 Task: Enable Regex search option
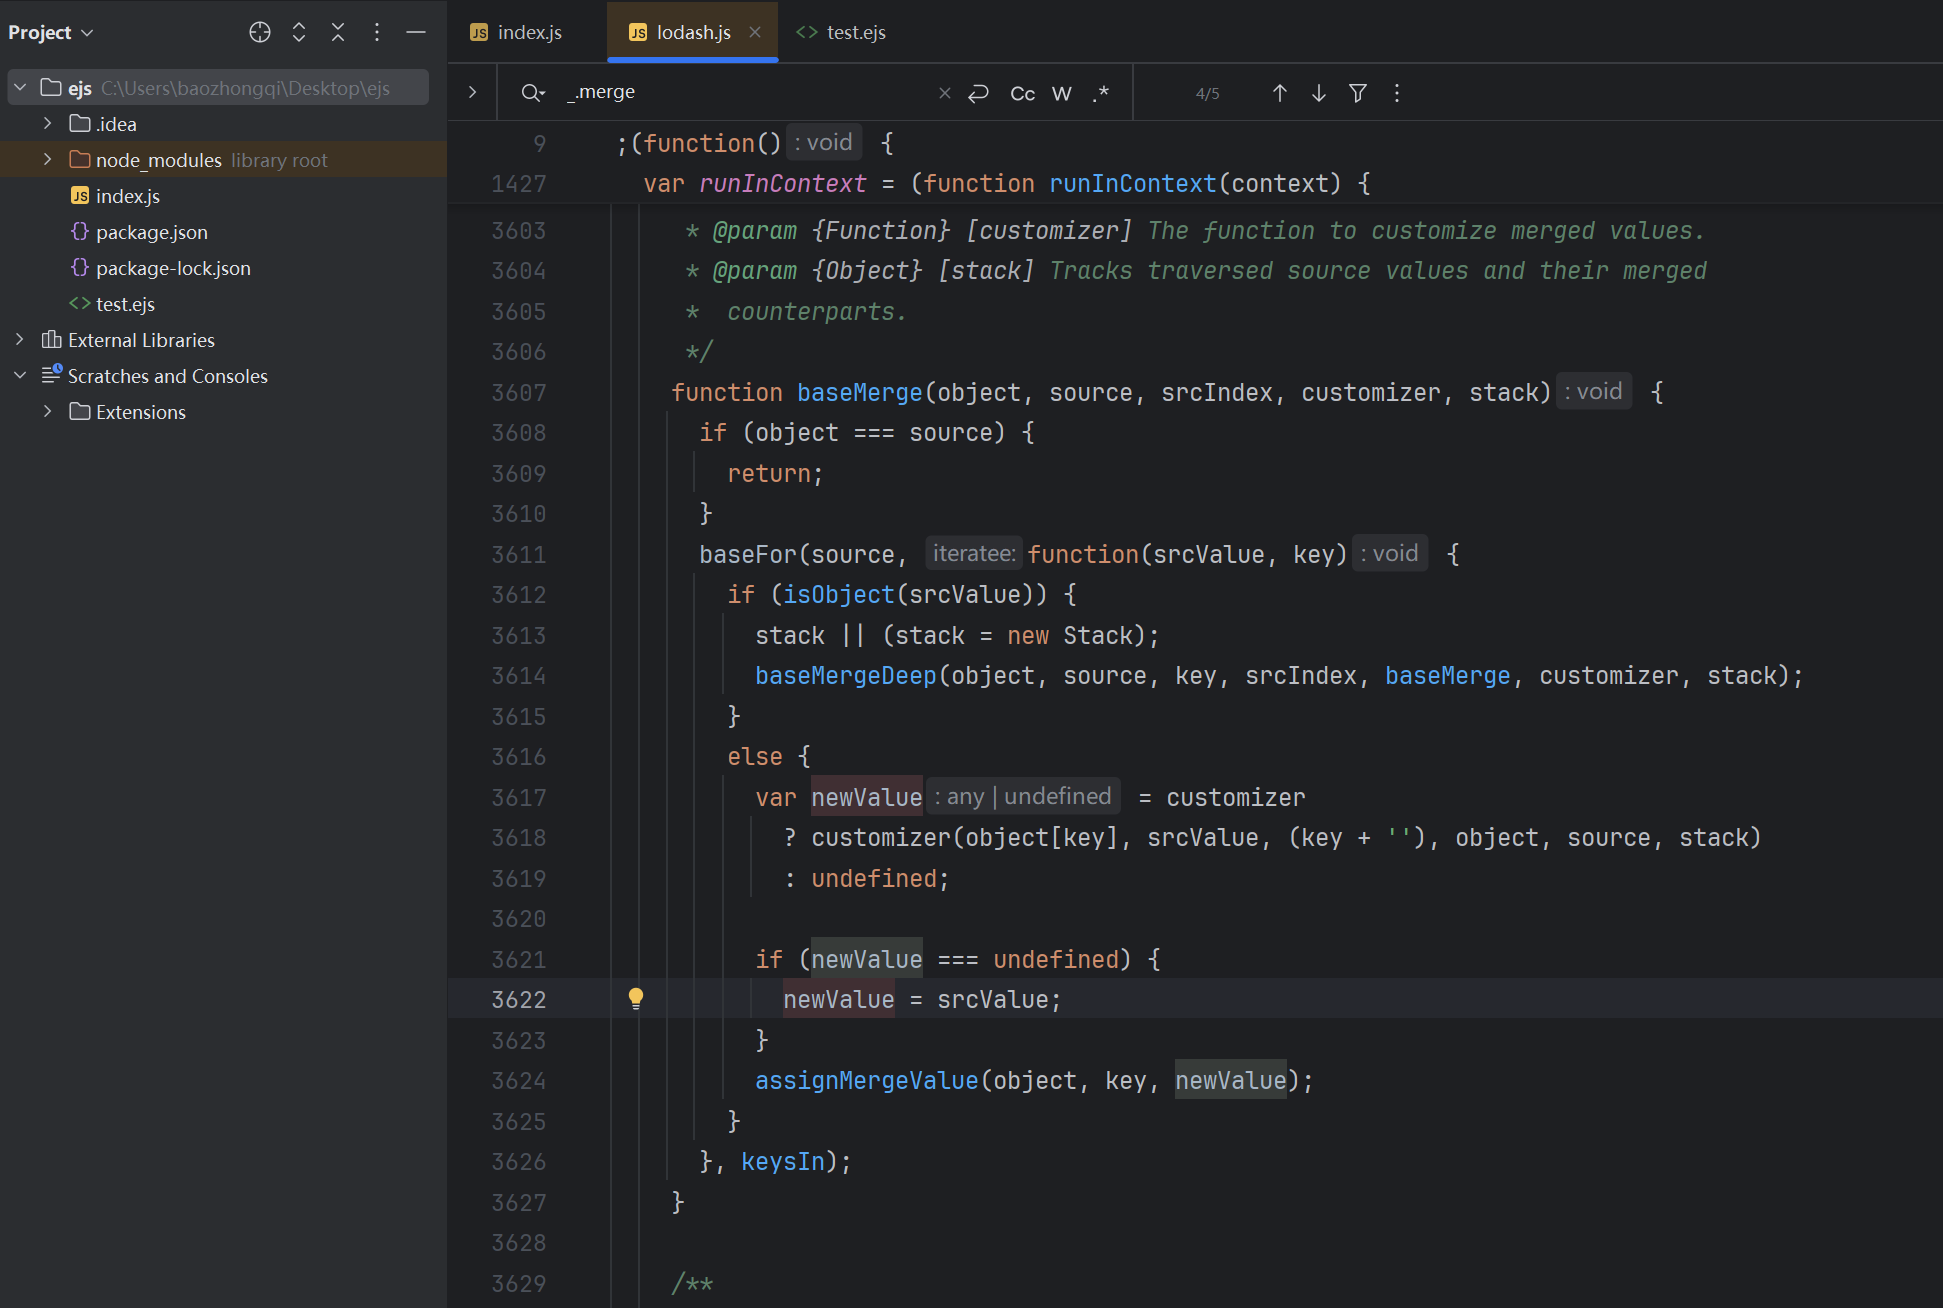1101,93
